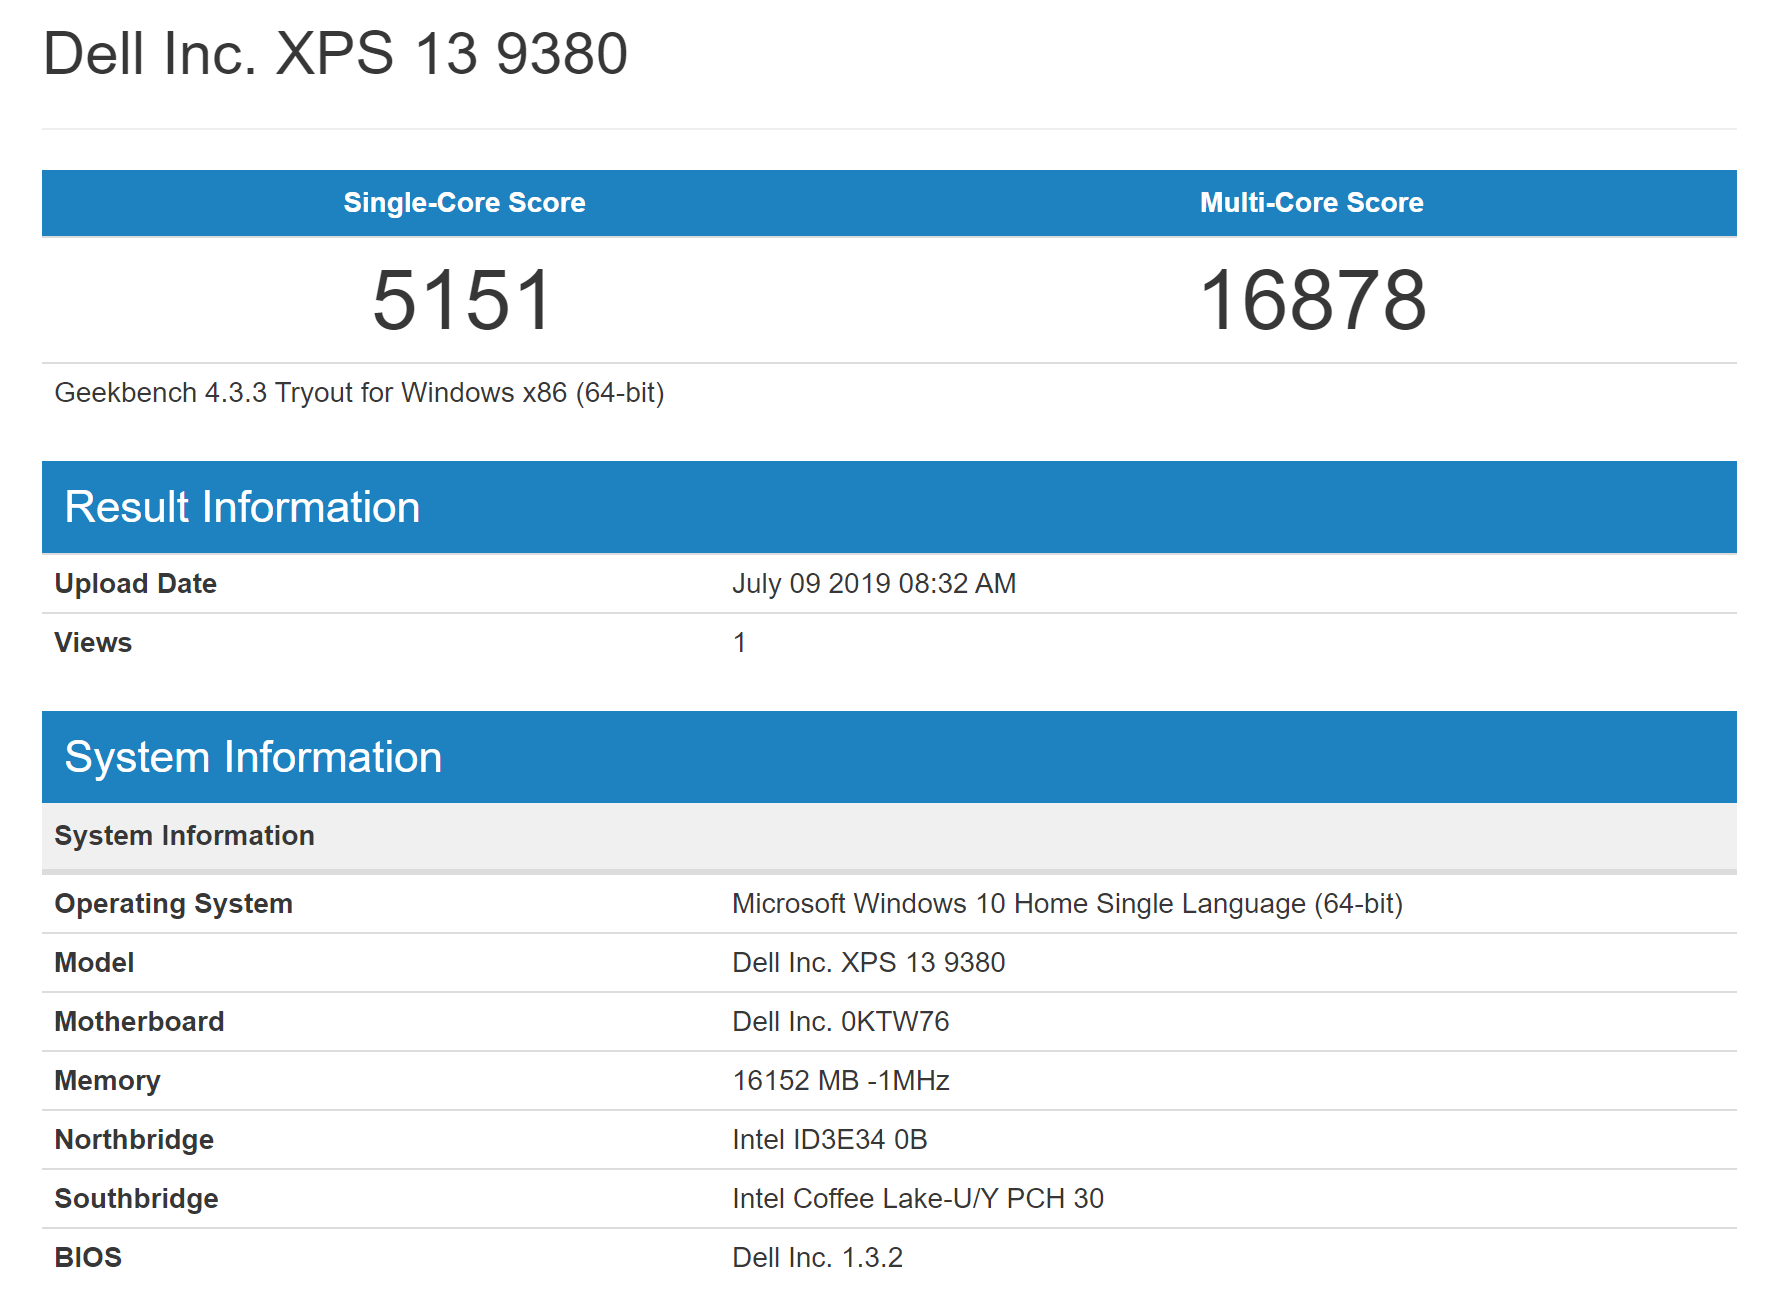Click the 'Dell Inc. XPS 13 9380' page title
Viewport: 1768px width, 1296px height.
[335, 53]
